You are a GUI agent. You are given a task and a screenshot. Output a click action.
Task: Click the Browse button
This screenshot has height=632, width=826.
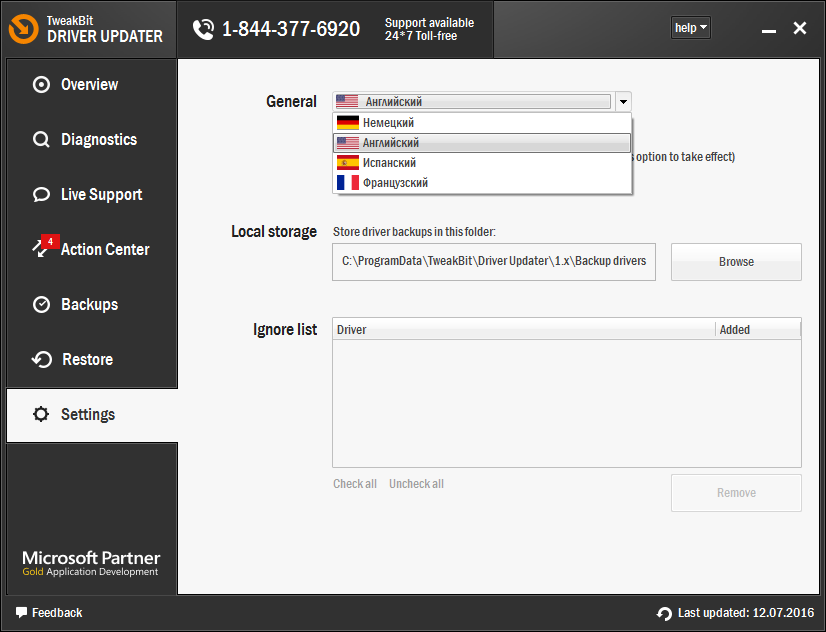click(736, 262)
